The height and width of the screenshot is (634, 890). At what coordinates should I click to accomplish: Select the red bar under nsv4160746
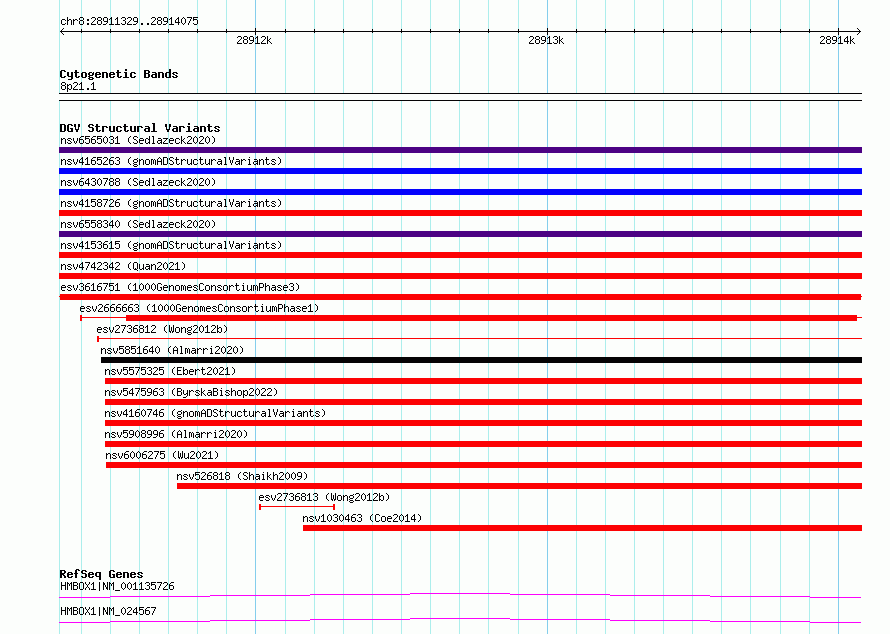[484, 423]
